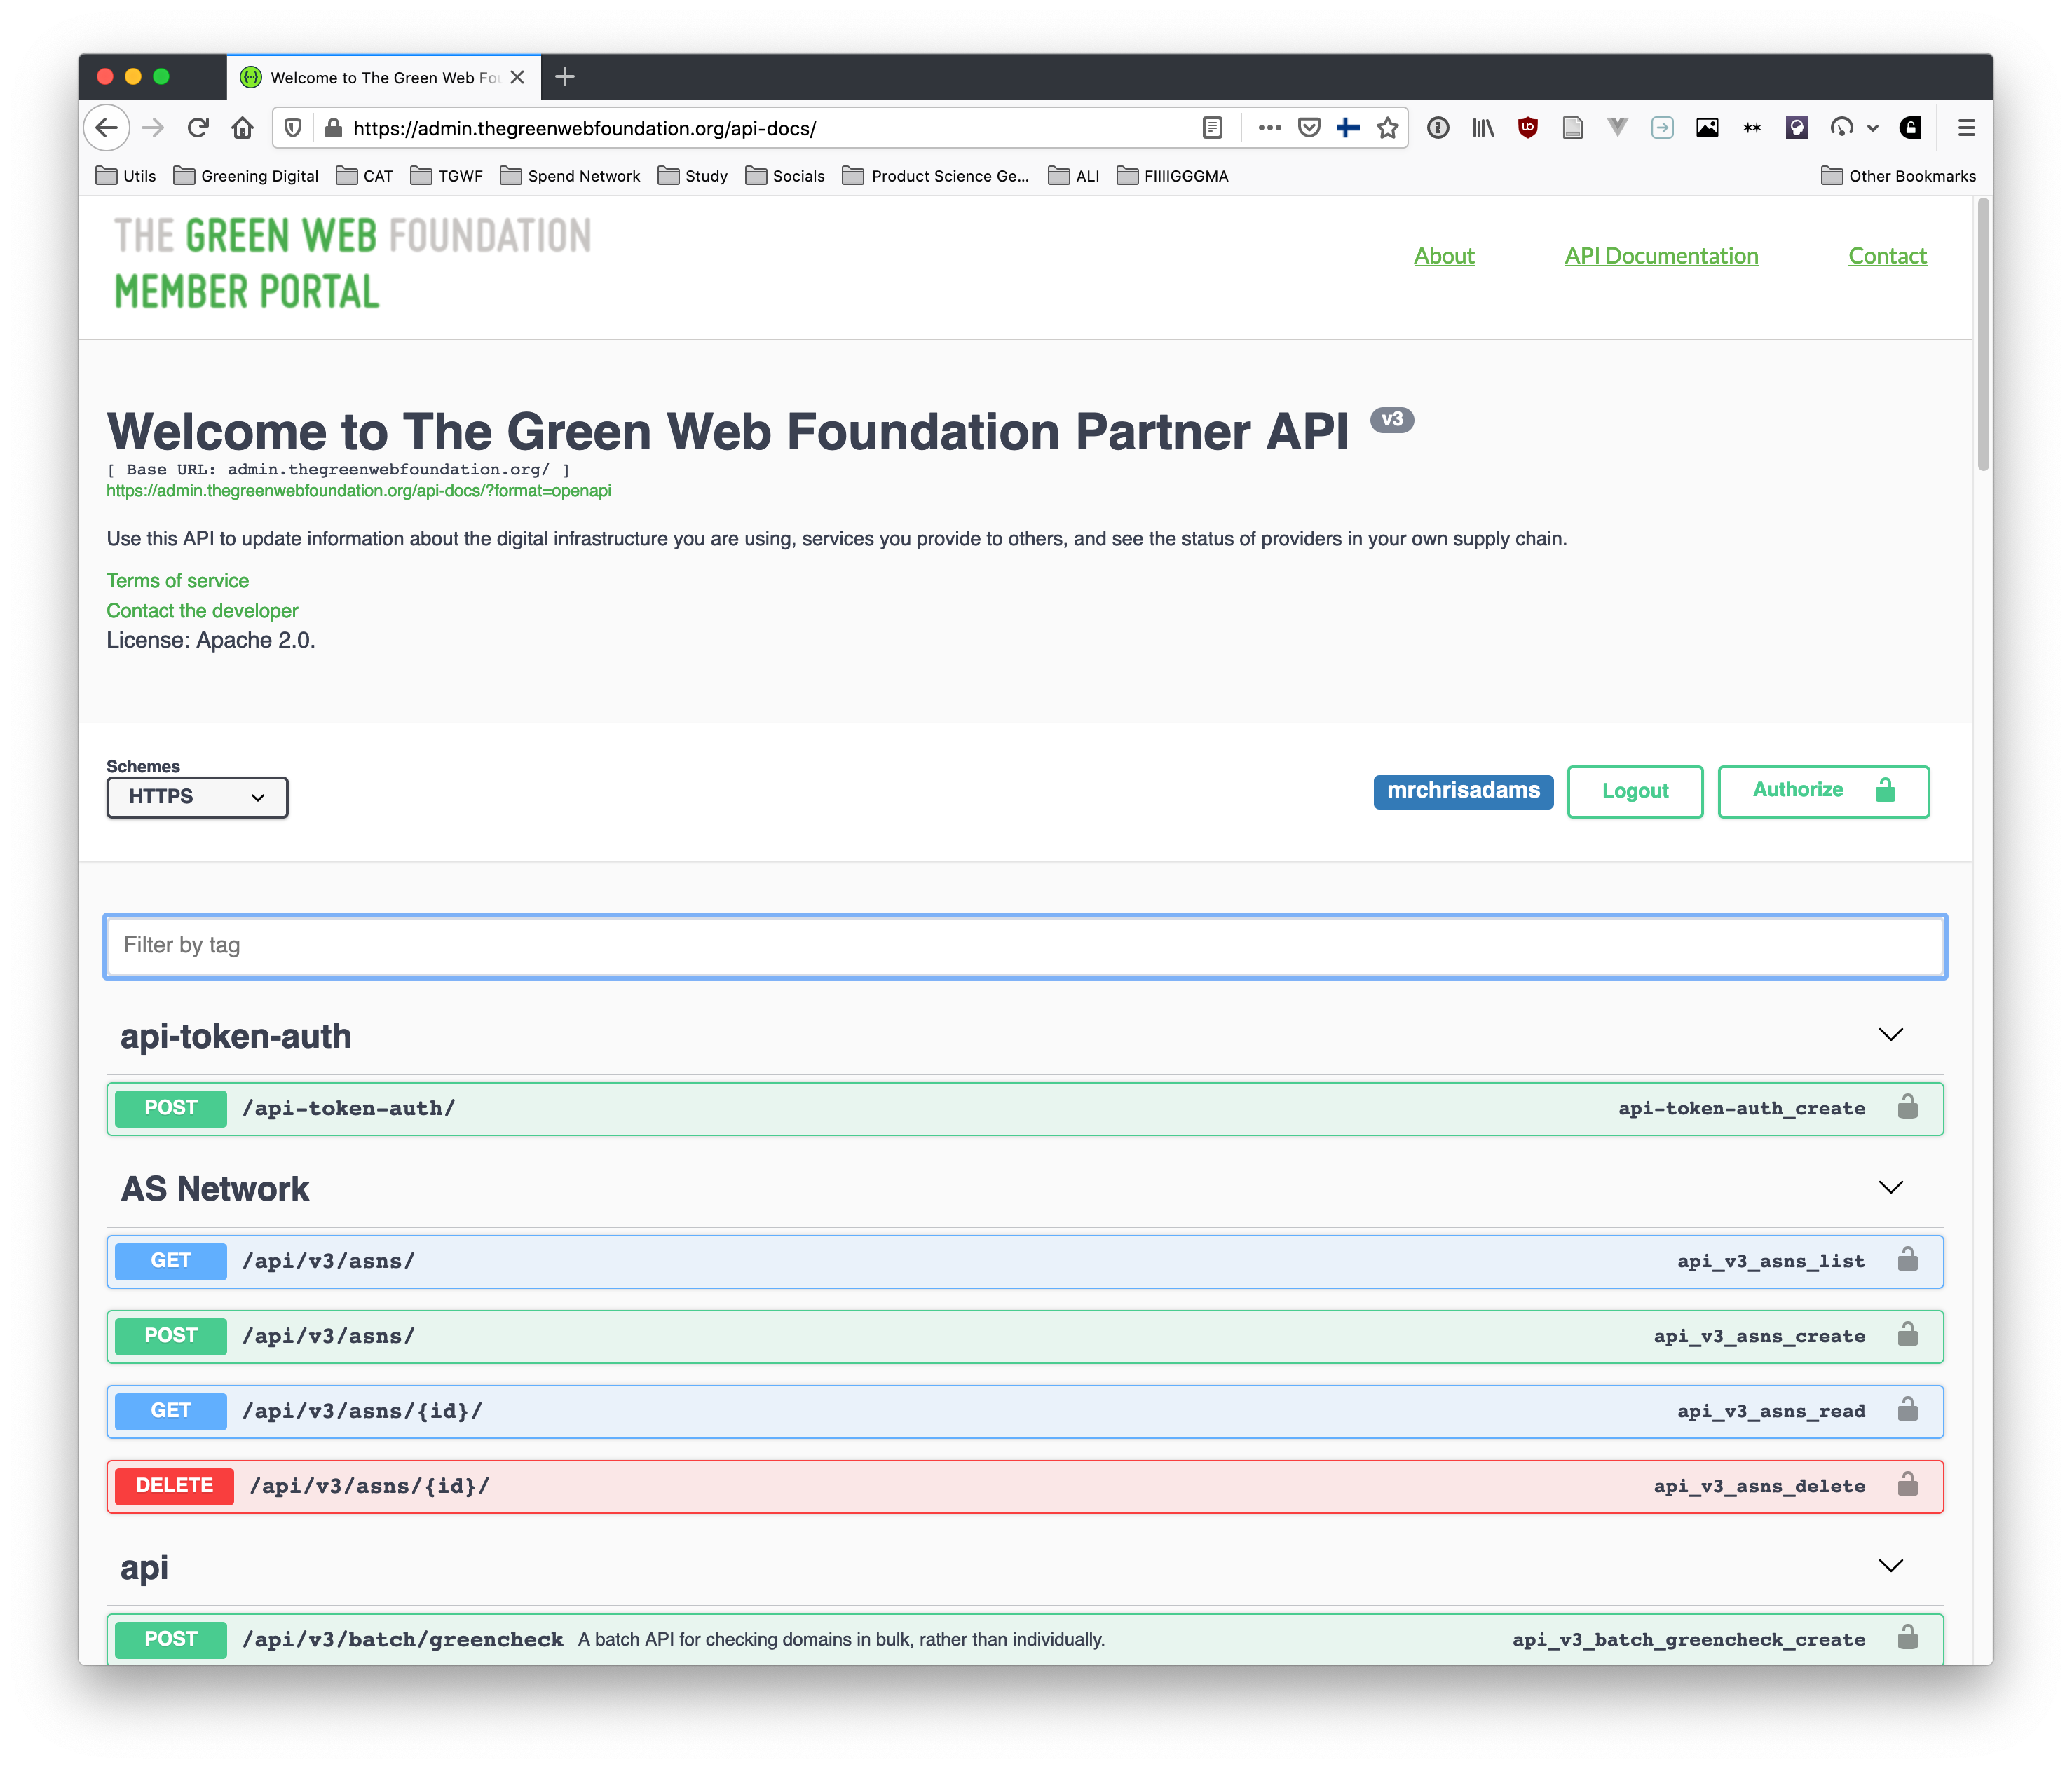
Task: Close the Green Web Foundation tab
Action: pos(517,77)
